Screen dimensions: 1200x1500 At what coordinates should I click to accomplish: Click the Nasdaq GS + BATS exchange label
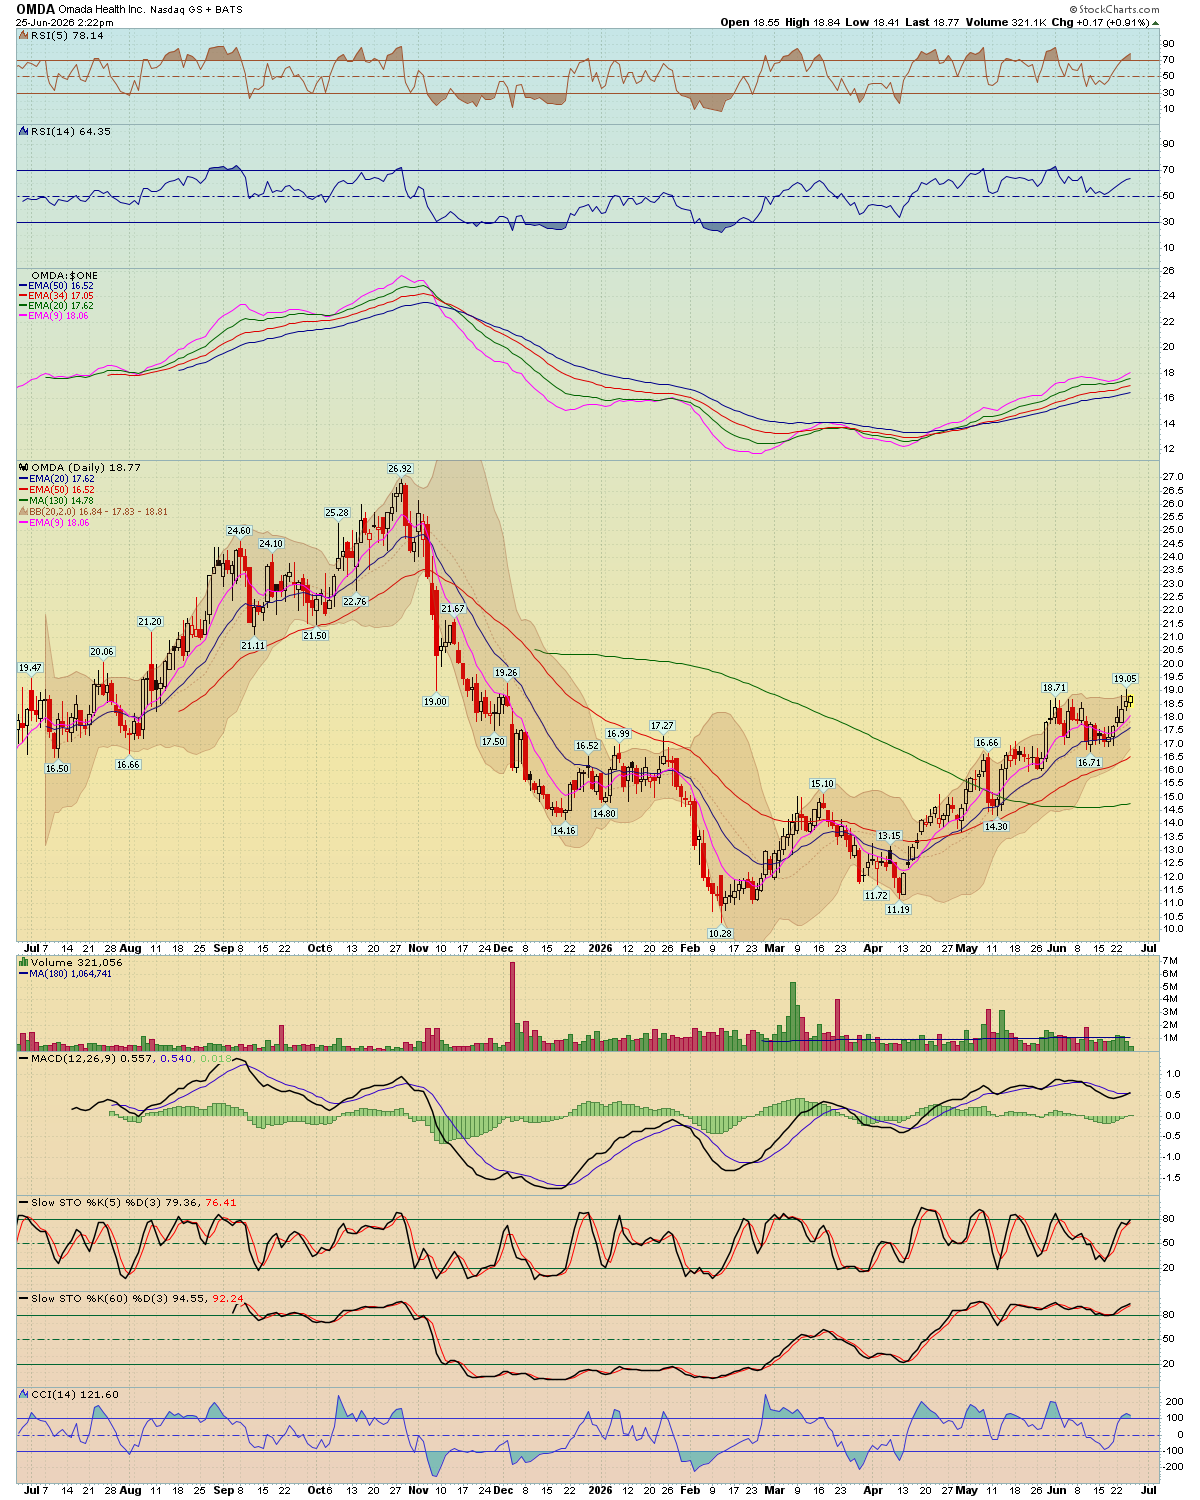pos(196,10)
